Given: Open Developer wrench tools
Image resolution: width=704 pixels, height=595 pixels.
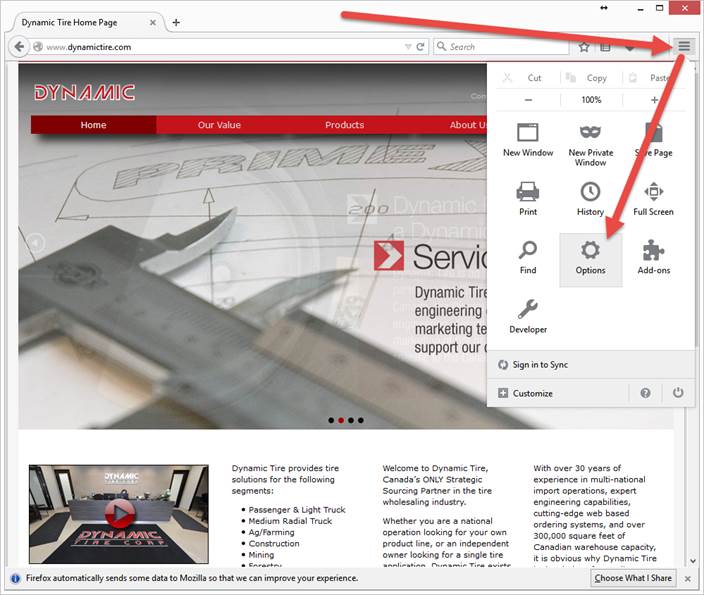Looking at the screenshot, I should point(528,316).
